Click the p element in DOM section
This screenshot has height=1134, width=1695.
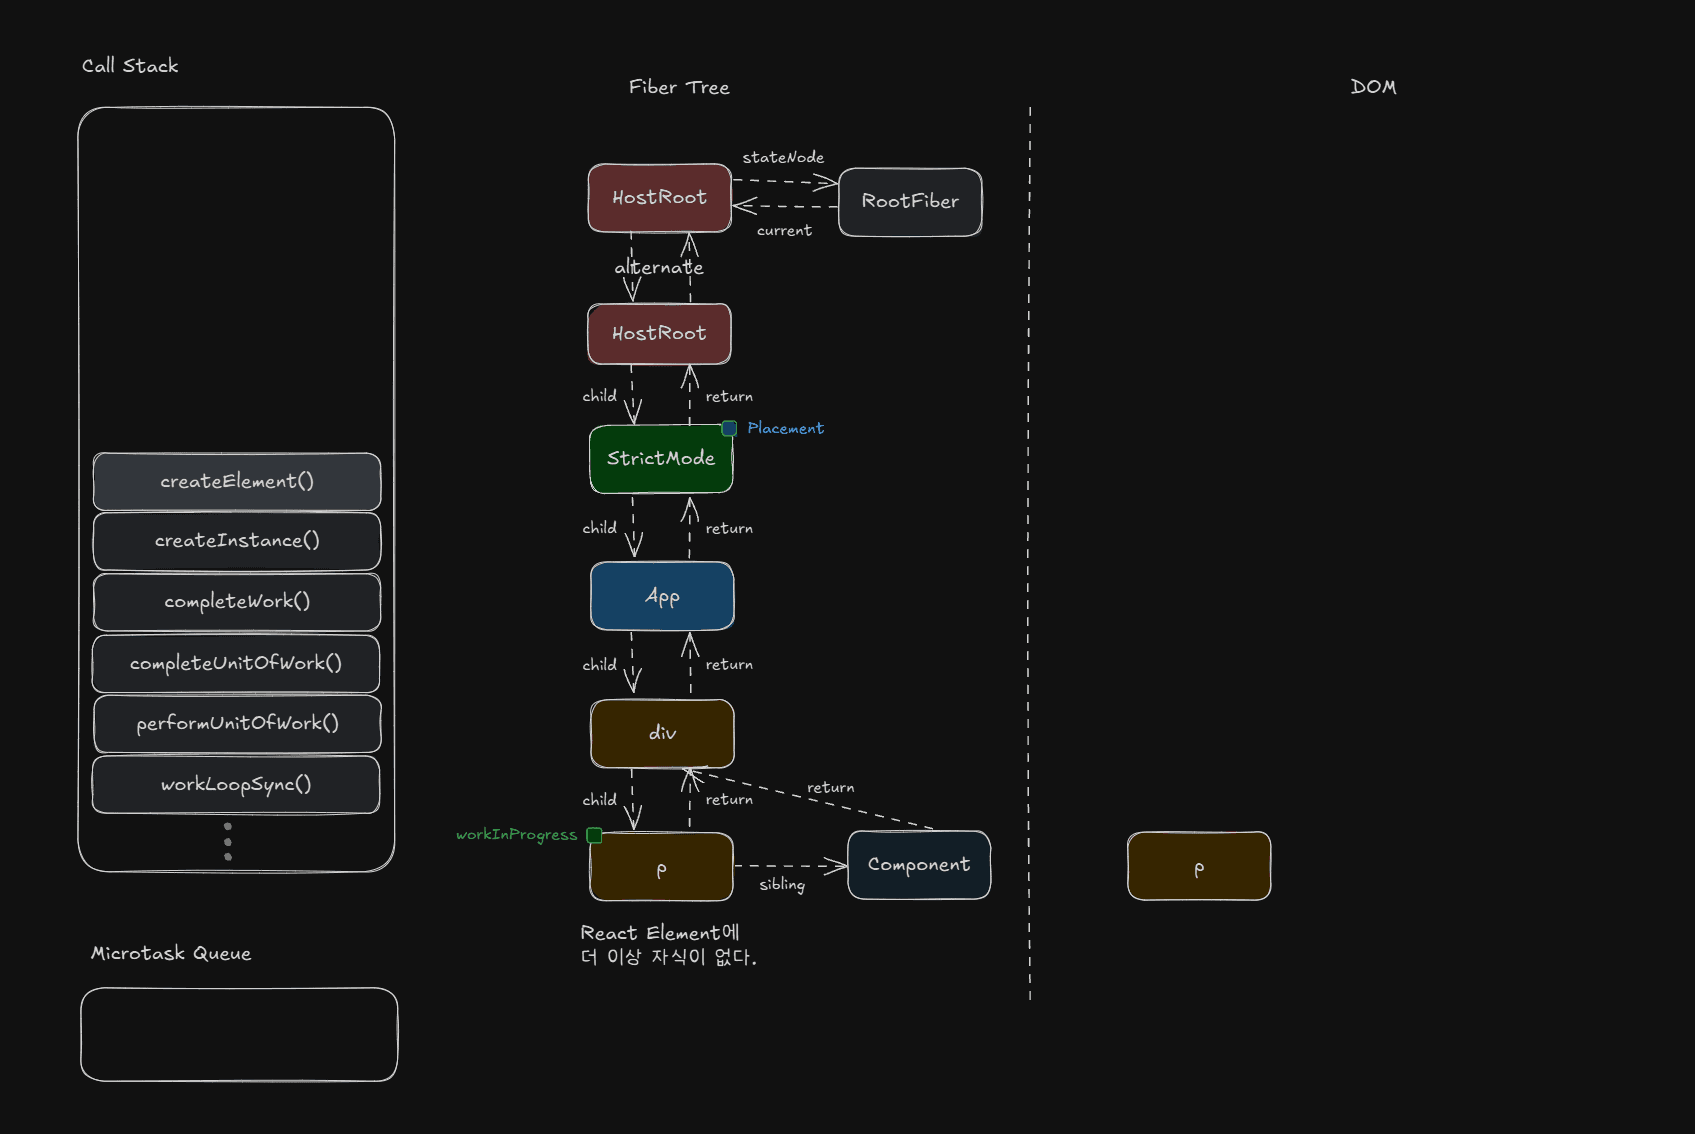click(1199, 867)
